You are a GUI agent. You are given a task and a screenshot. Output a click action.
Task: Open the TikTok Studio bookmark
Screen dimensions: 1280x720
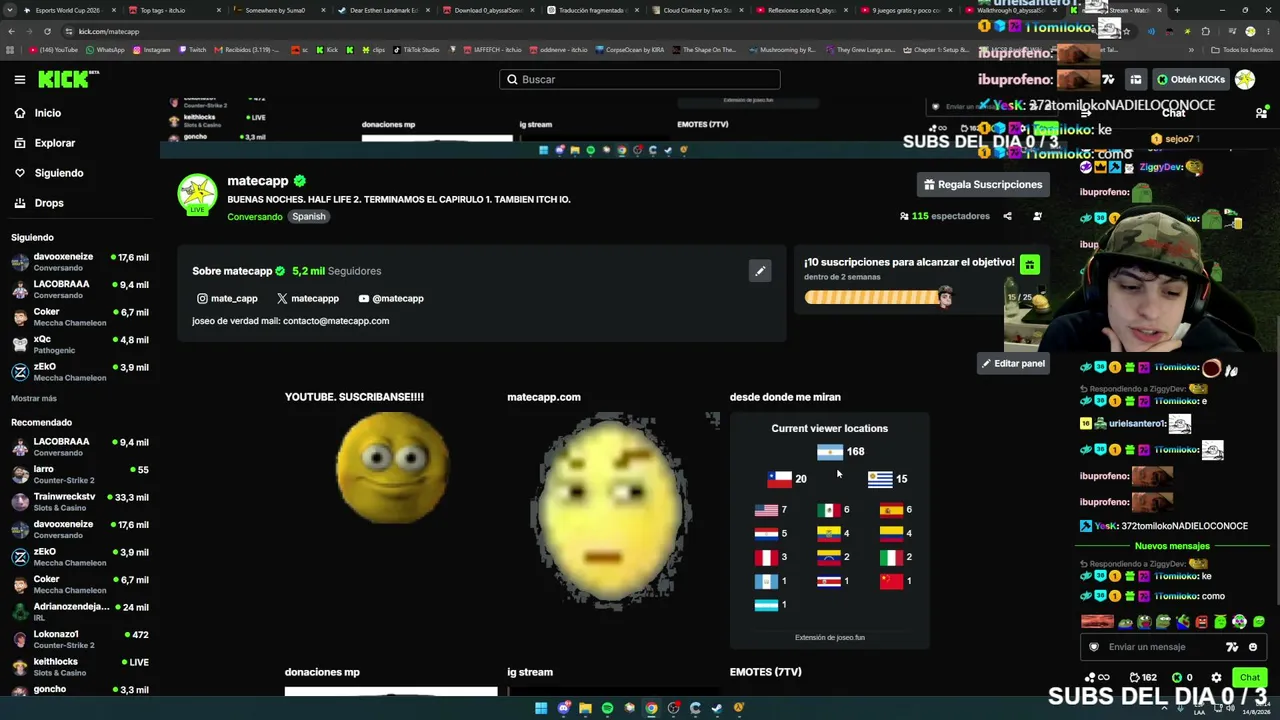pos(416,50)
